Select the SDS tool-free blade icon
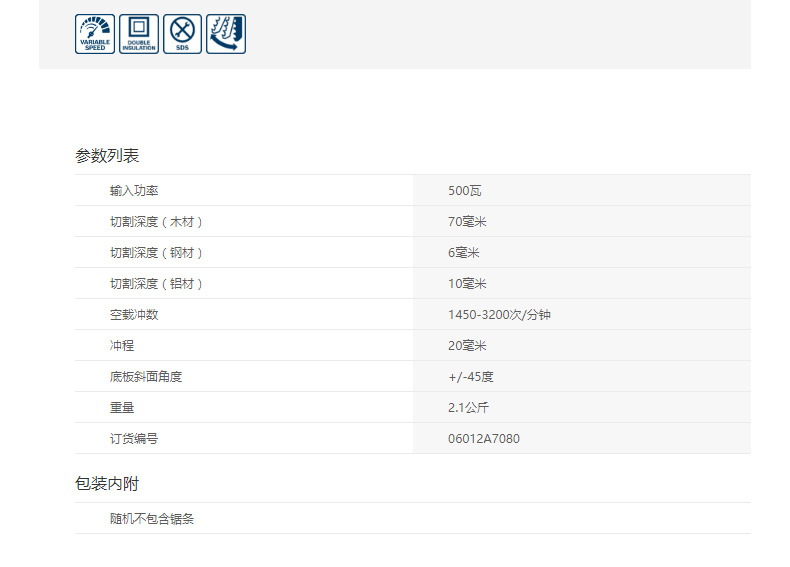790x567 pixels. [x=182, y=34]
